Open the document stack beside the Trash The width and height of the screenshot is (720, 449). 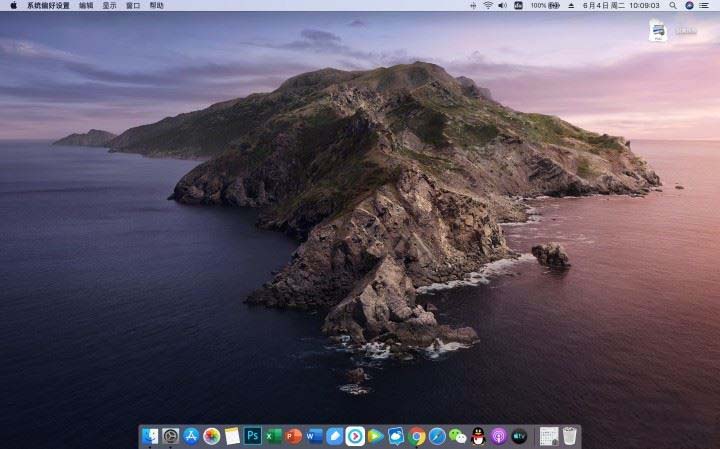coord(549,436)
